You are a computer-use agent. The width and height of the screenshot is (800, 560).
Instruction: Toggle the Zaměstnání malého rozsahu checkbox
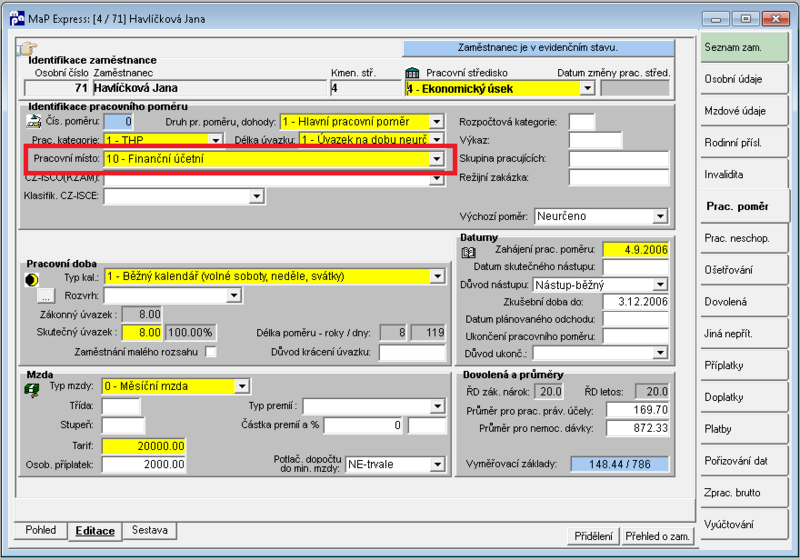[x=210, y=351]
